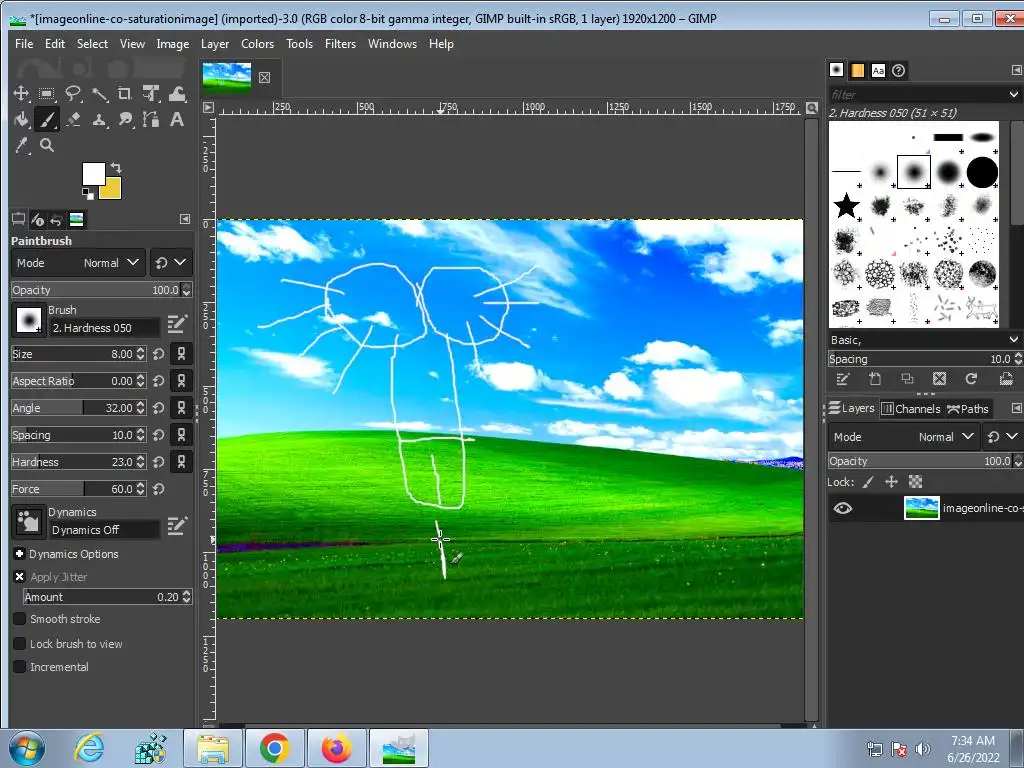Screen dimensions: 1024x768
Task: Toggle layer lock pixels brush icon
Action: (868, 482)
